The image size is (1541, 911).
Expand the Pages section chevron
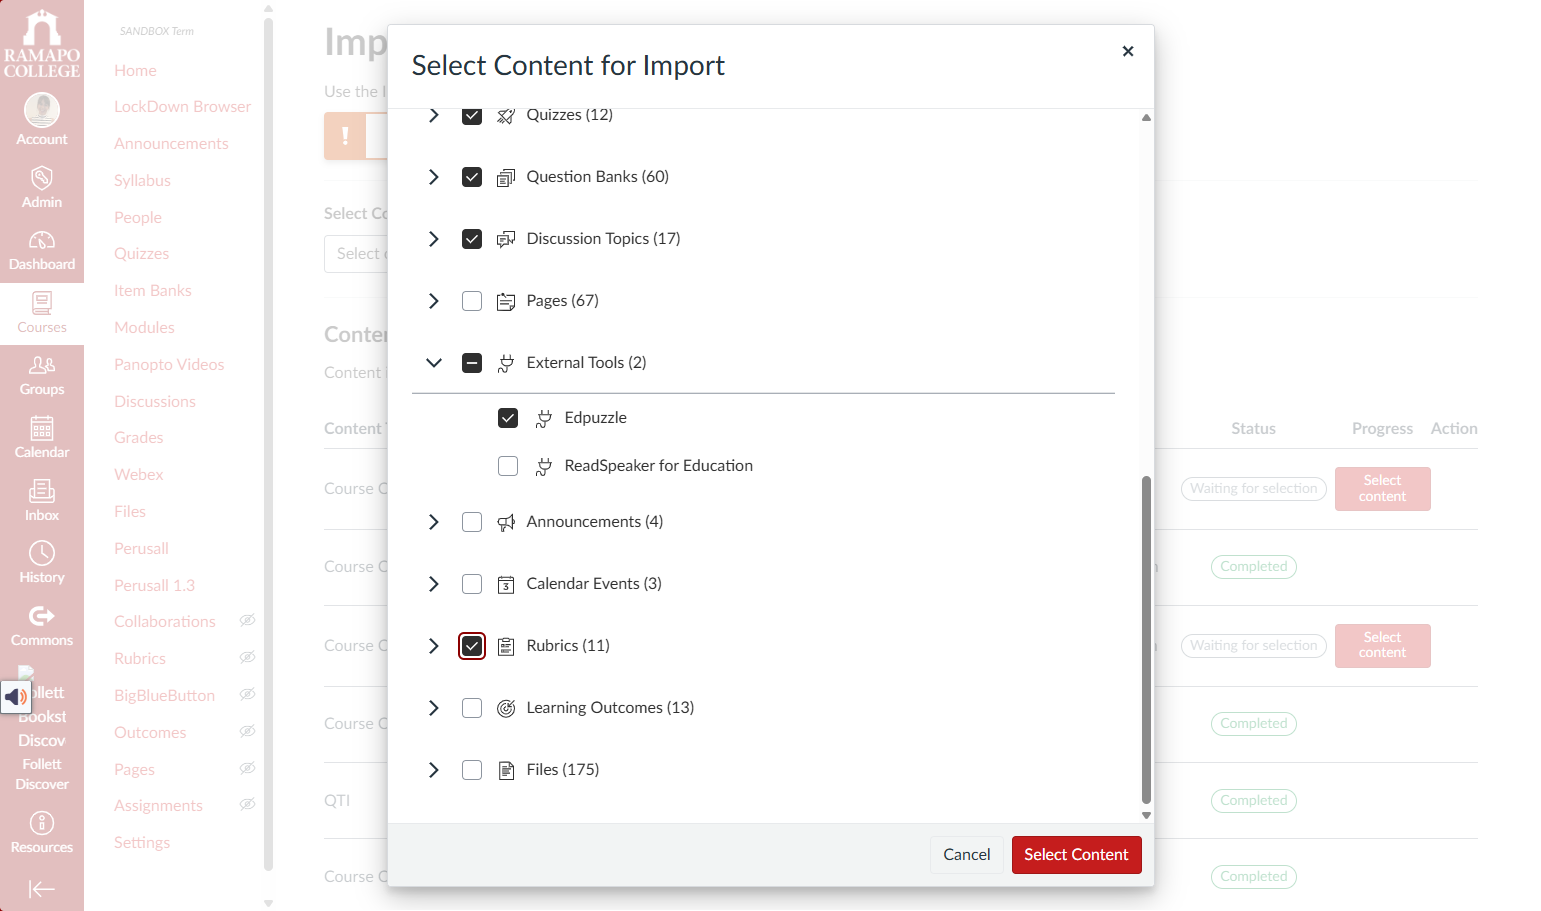(434, 301)
